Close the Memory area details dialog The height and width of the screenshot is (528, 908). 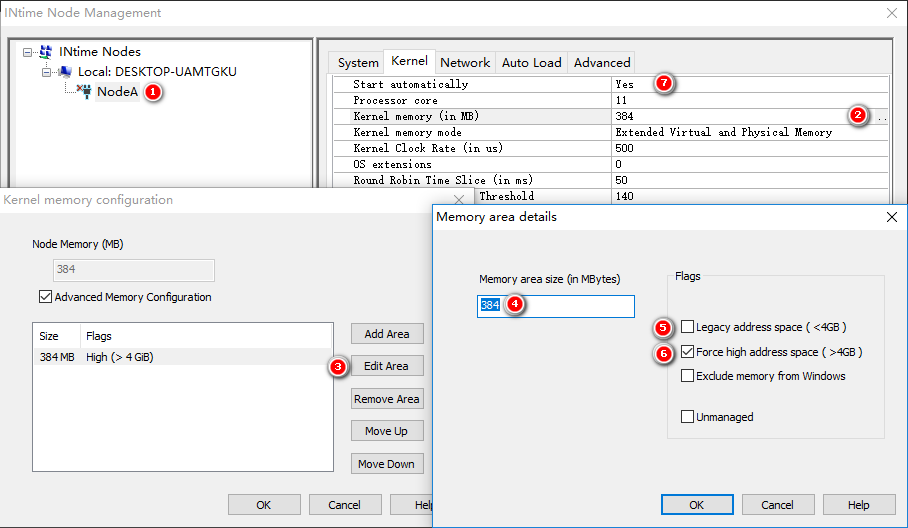(892, 217)
